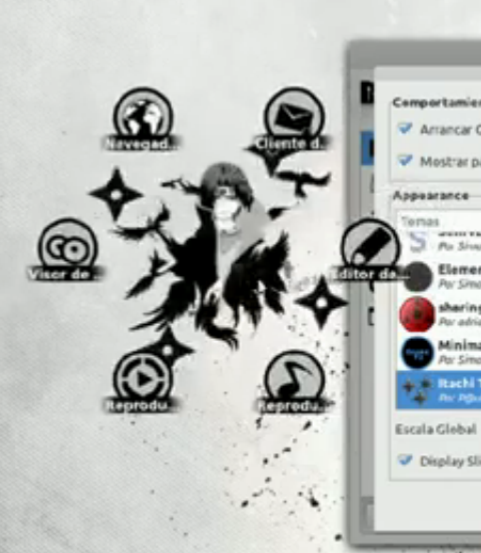The height and width of the screenshot is (553, 481).
Task: Select the Minima... theme row
Action: pos(439,352)
